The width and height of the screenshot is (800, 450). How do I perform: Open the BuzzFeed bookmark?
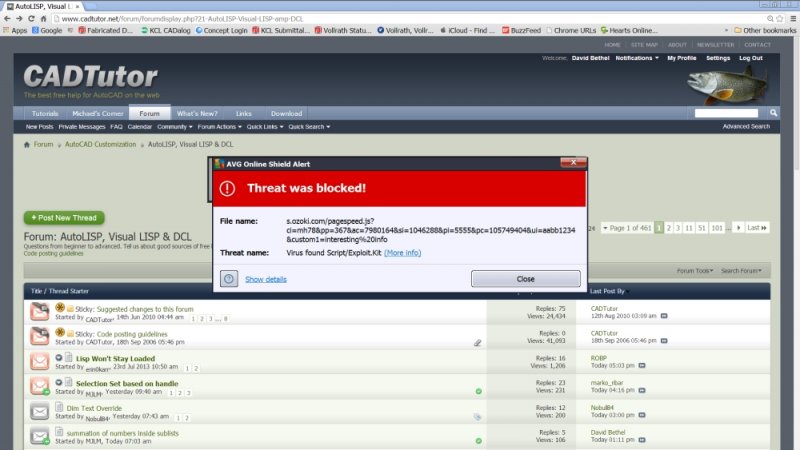(521, 30)
